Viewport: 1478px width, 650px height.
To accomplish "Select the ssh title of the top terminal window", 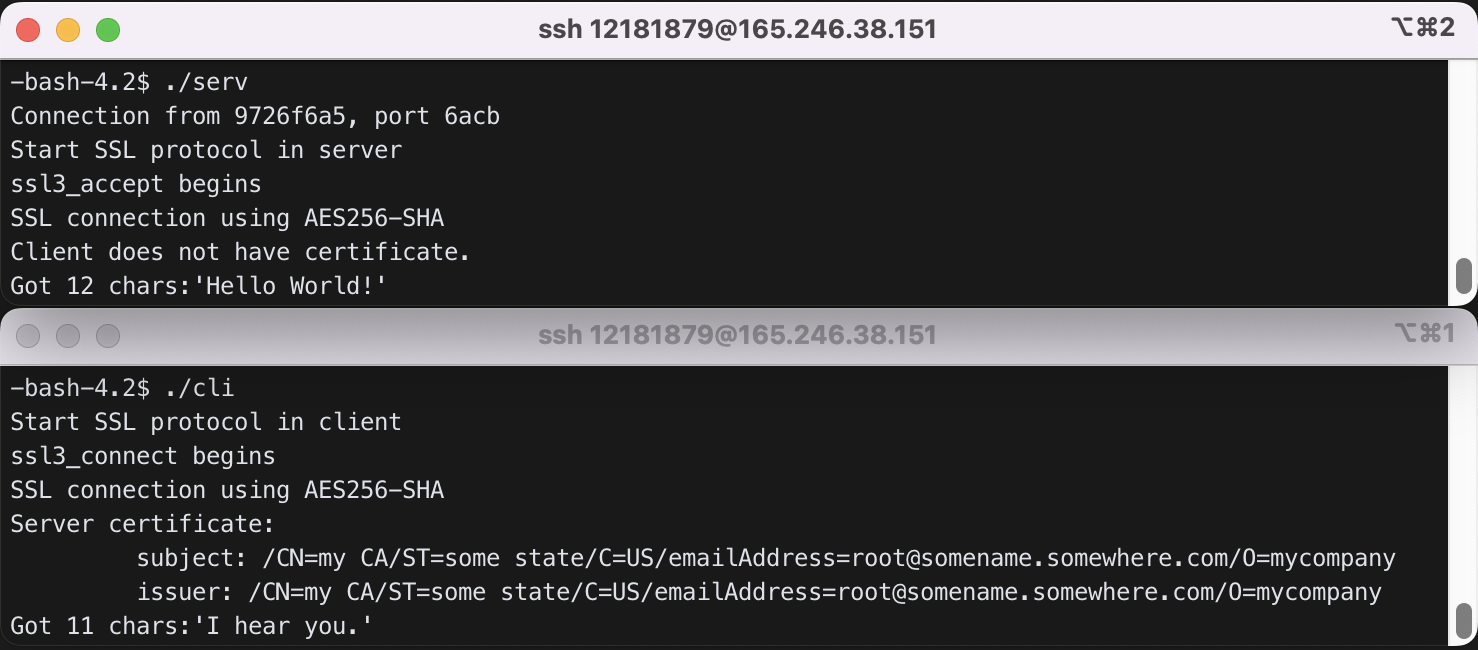I will click(x=737, y=29).
